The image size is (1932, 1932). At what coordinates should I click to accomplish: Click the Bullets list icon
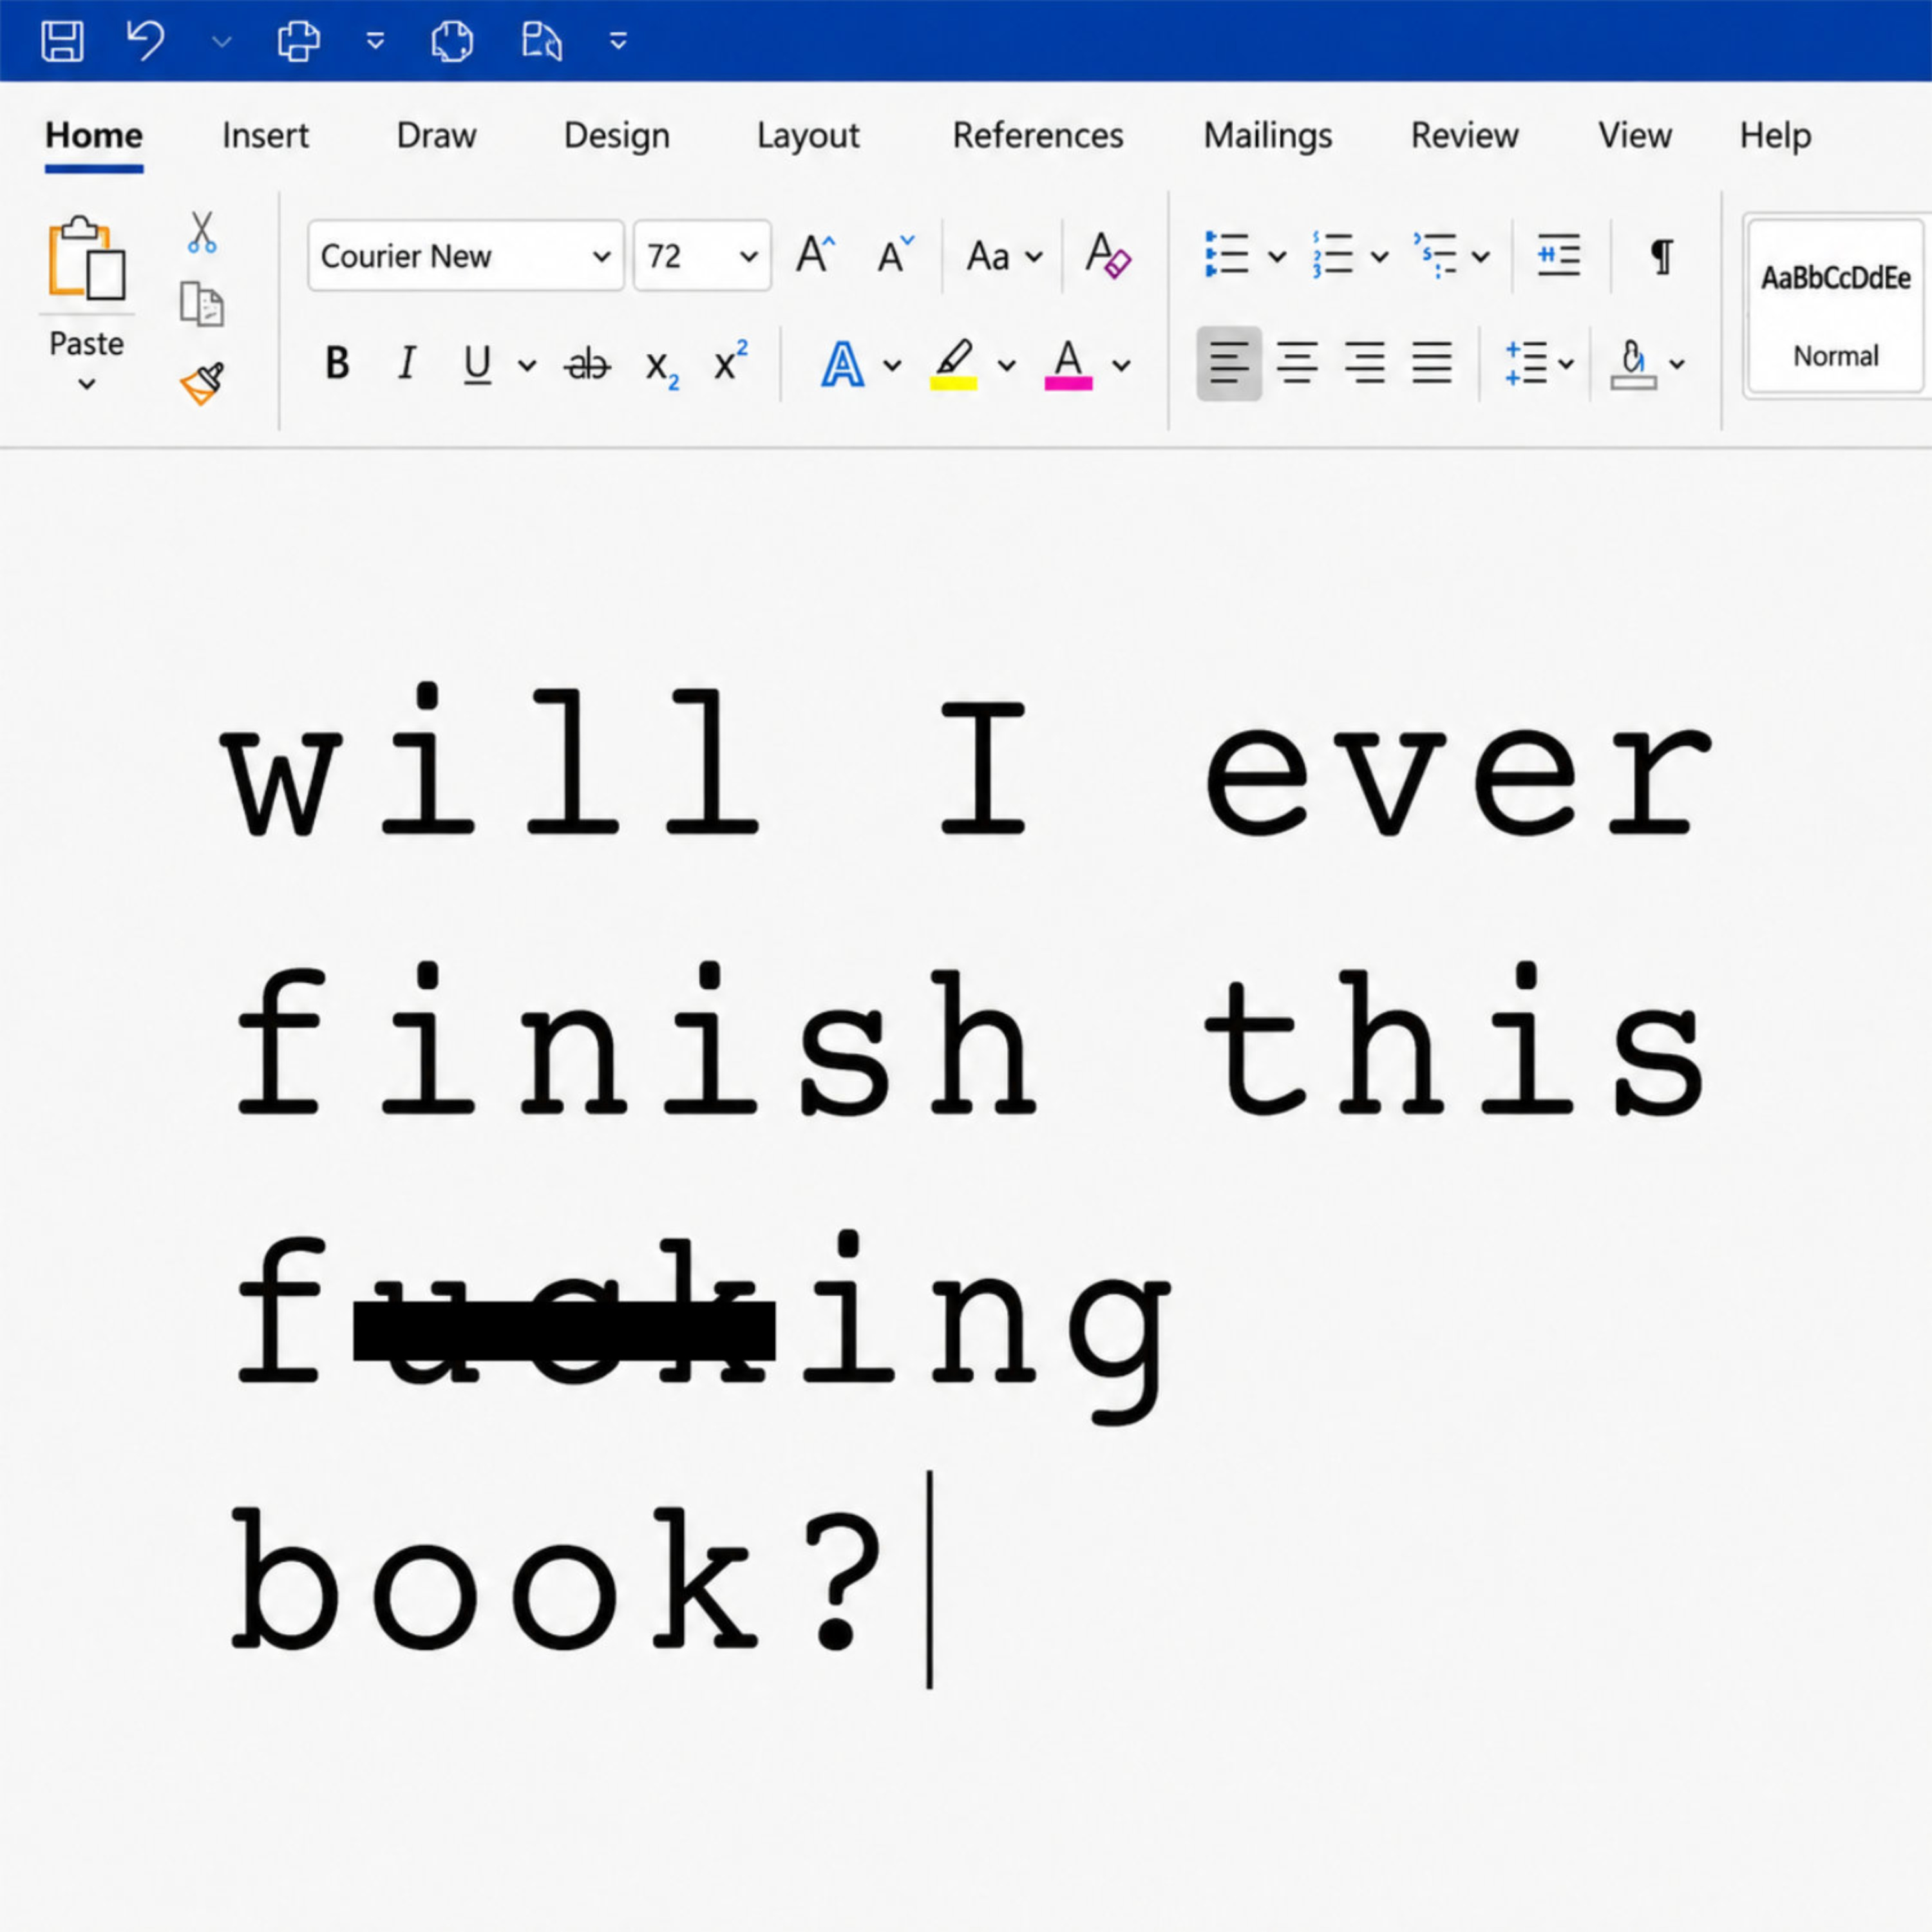(1227, 255)
